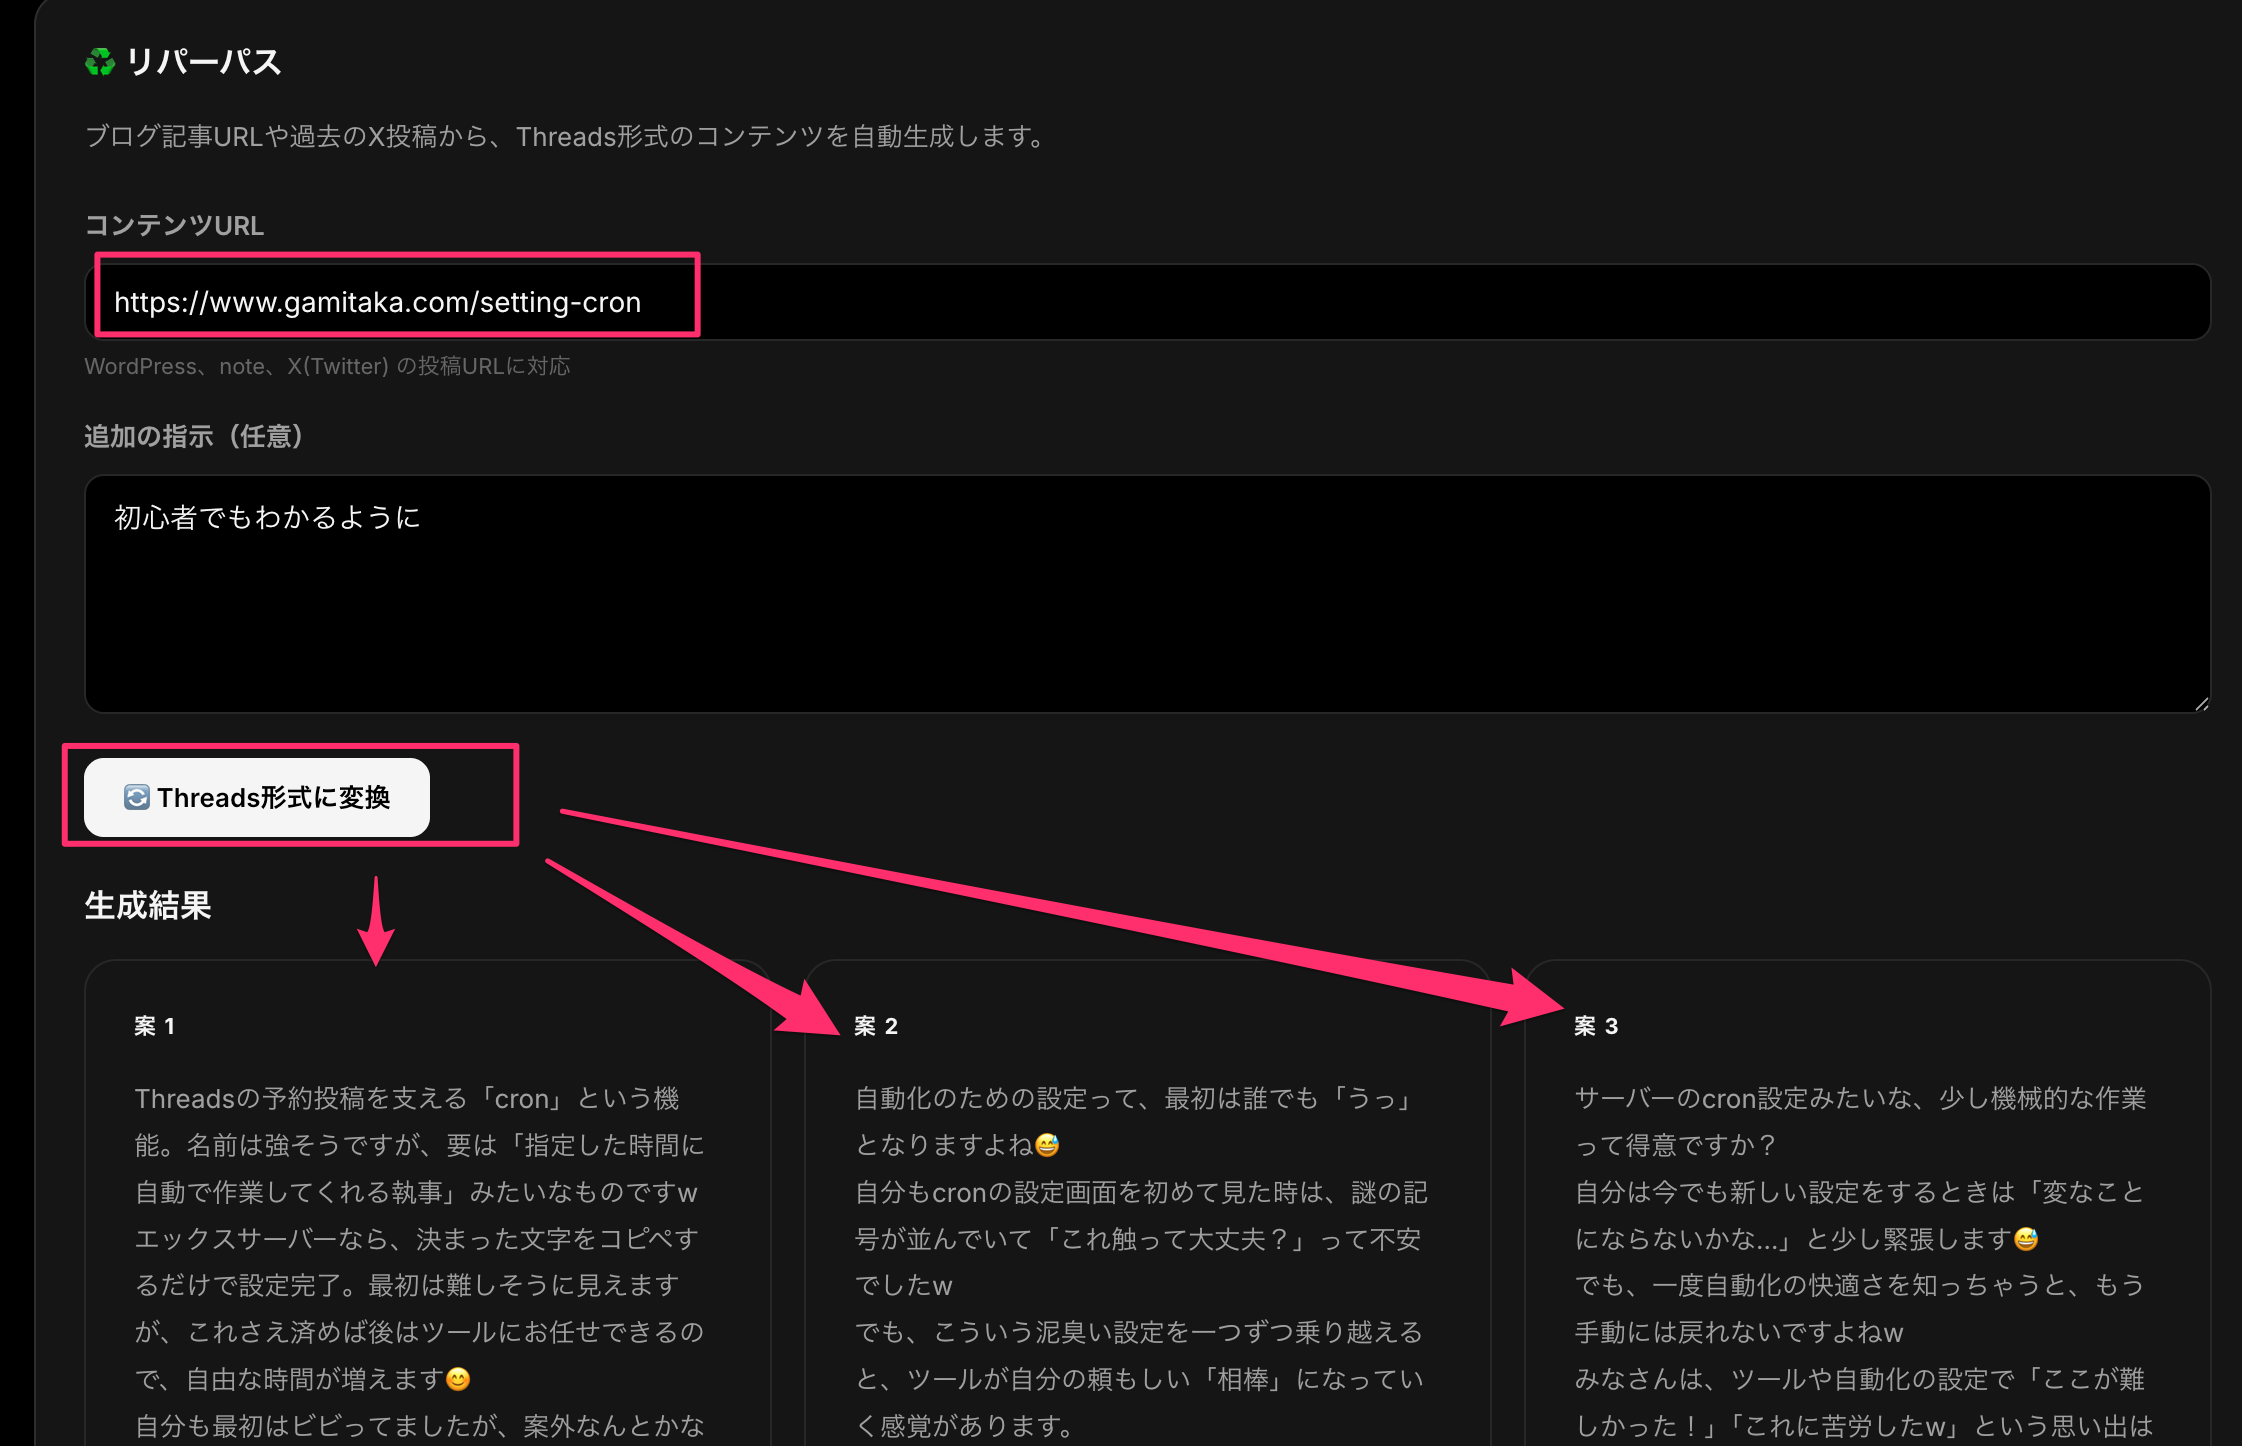Click the 追加の指示（任意） label
The height and width of the screenshot is (1446, 2242).
[x=194, y=436]
